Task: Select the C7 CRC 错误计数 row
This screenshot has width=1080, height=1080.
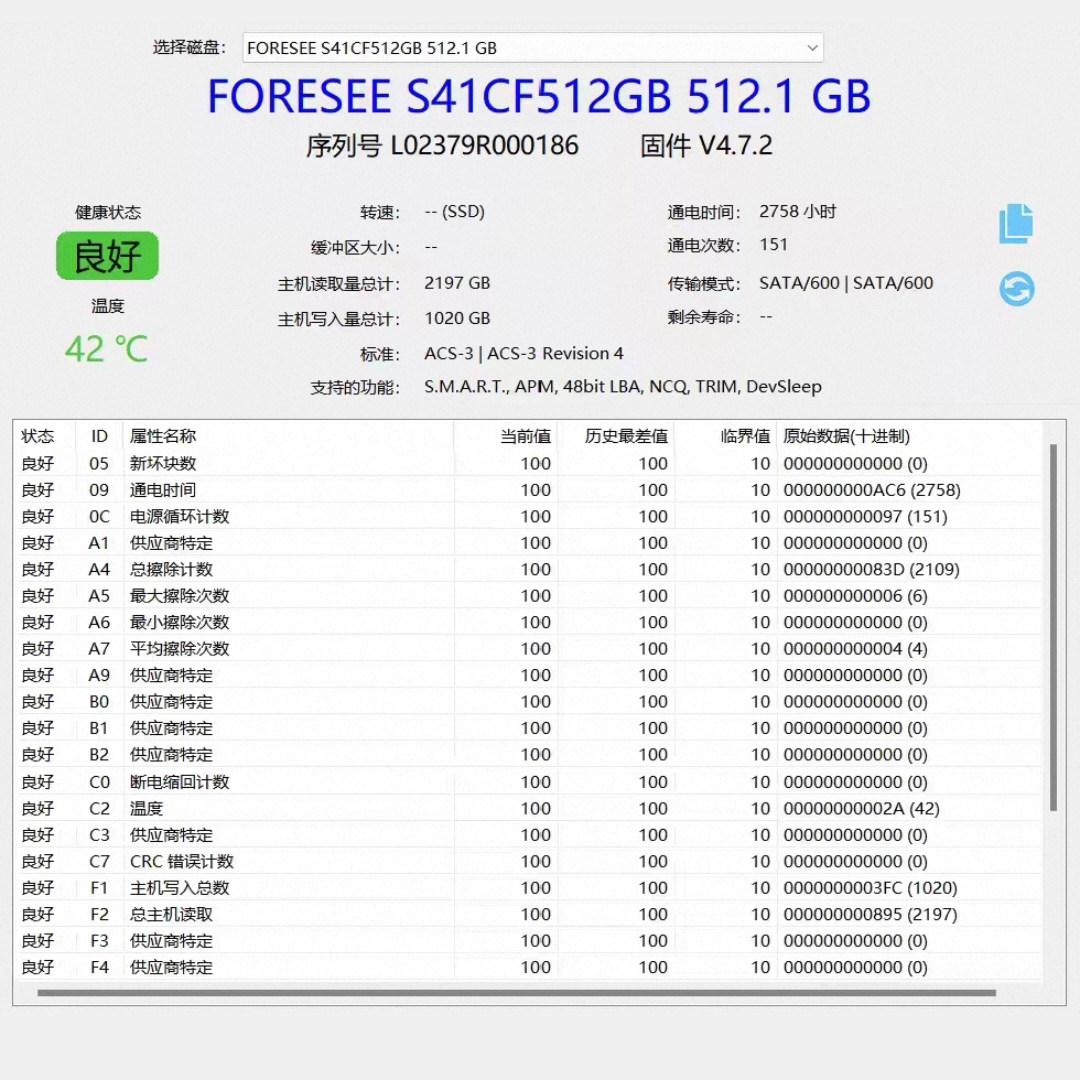Action: (528, 861)
